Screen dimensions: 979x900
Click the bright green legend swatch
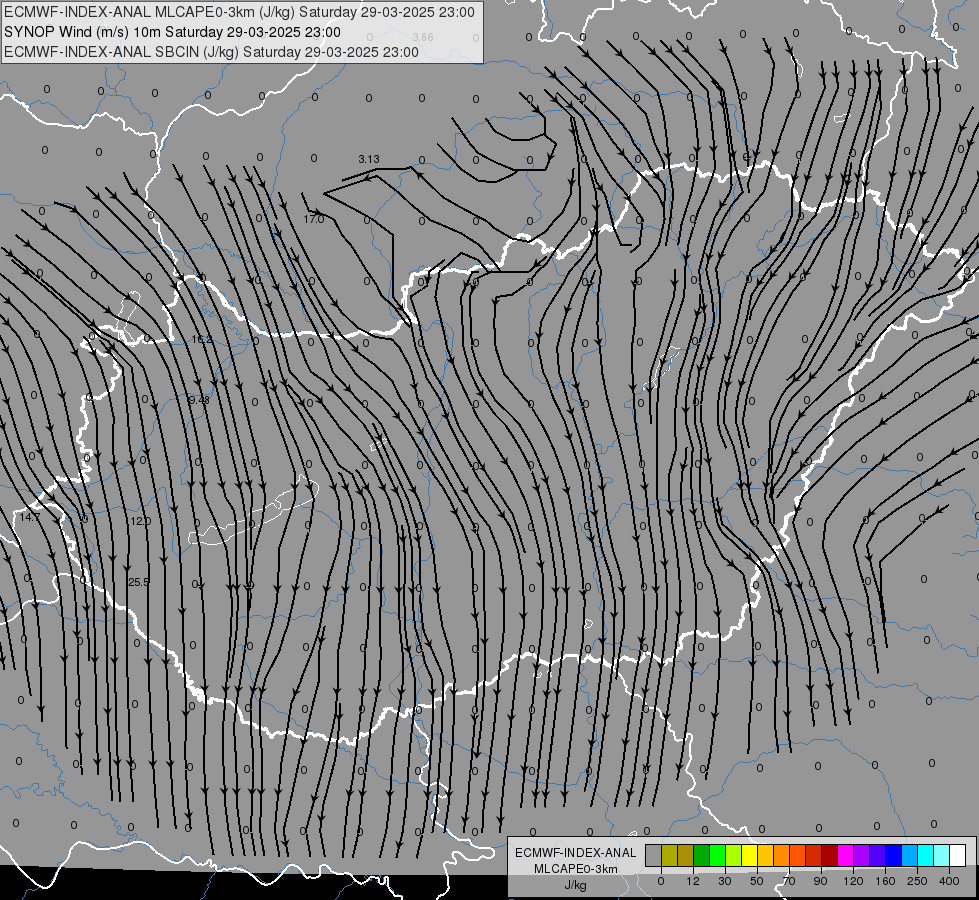pyautogui.click(x=718, y=855)
